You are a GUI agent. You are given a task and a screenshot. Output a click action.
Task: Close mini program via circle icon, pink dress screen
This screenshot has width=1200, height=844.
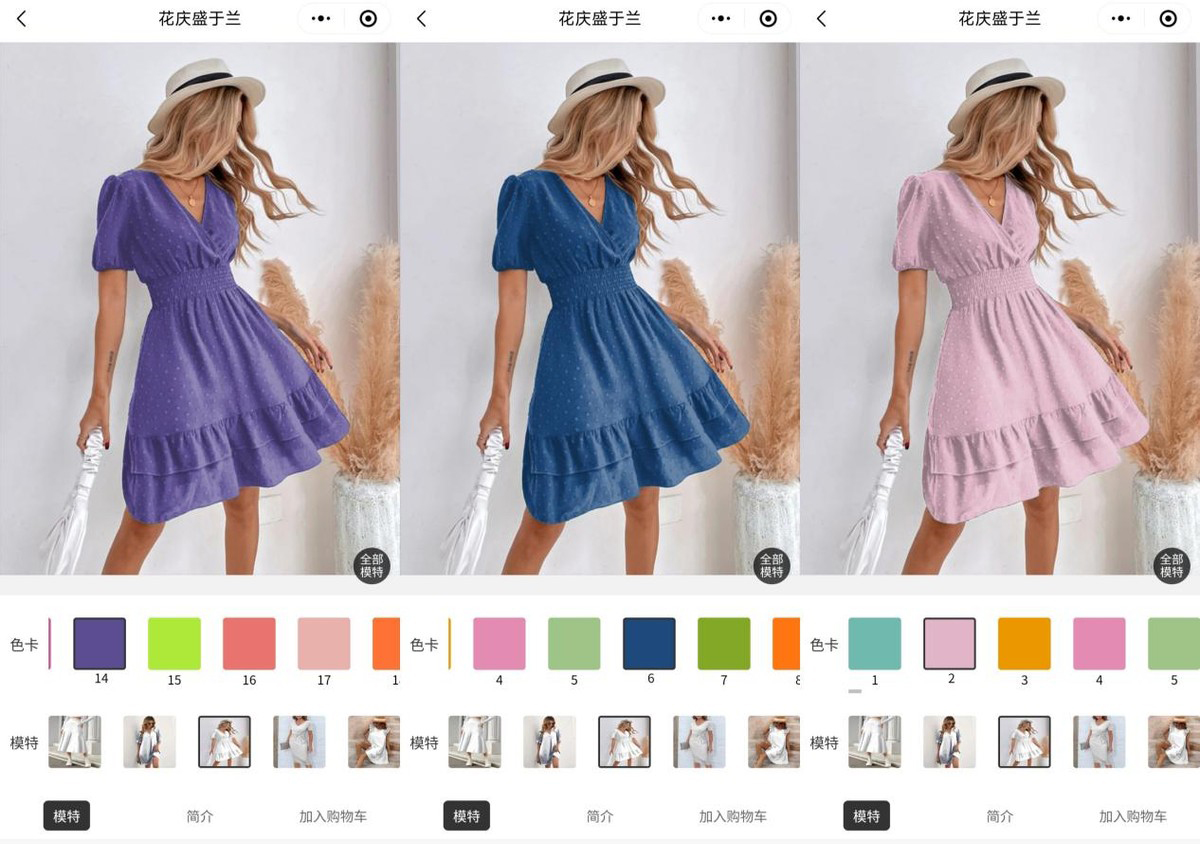pyautogui.click(x=1168, y=19)
